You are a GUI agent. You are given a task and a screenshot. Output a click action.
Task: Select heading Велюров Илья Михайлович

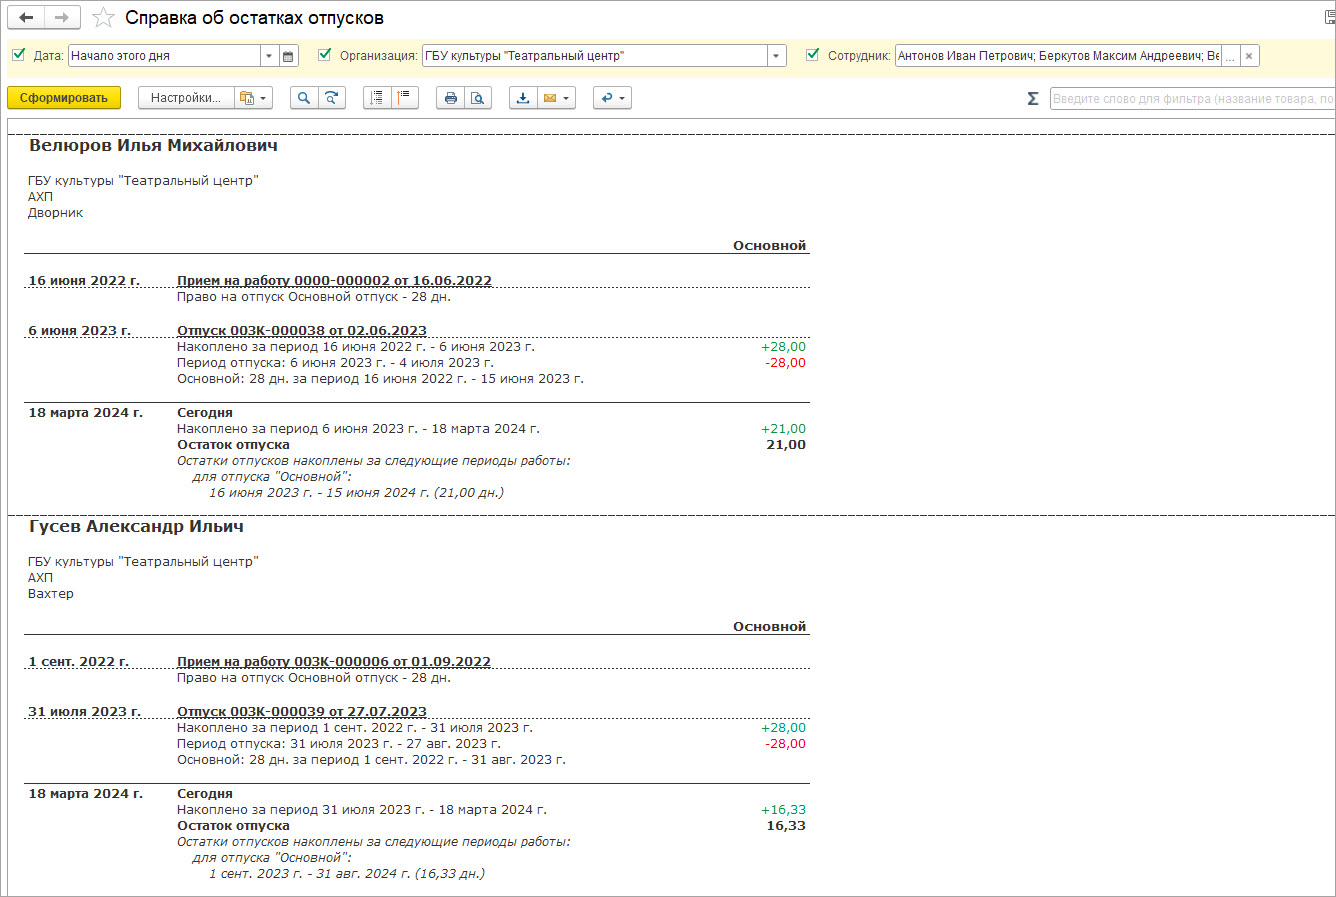153,145
